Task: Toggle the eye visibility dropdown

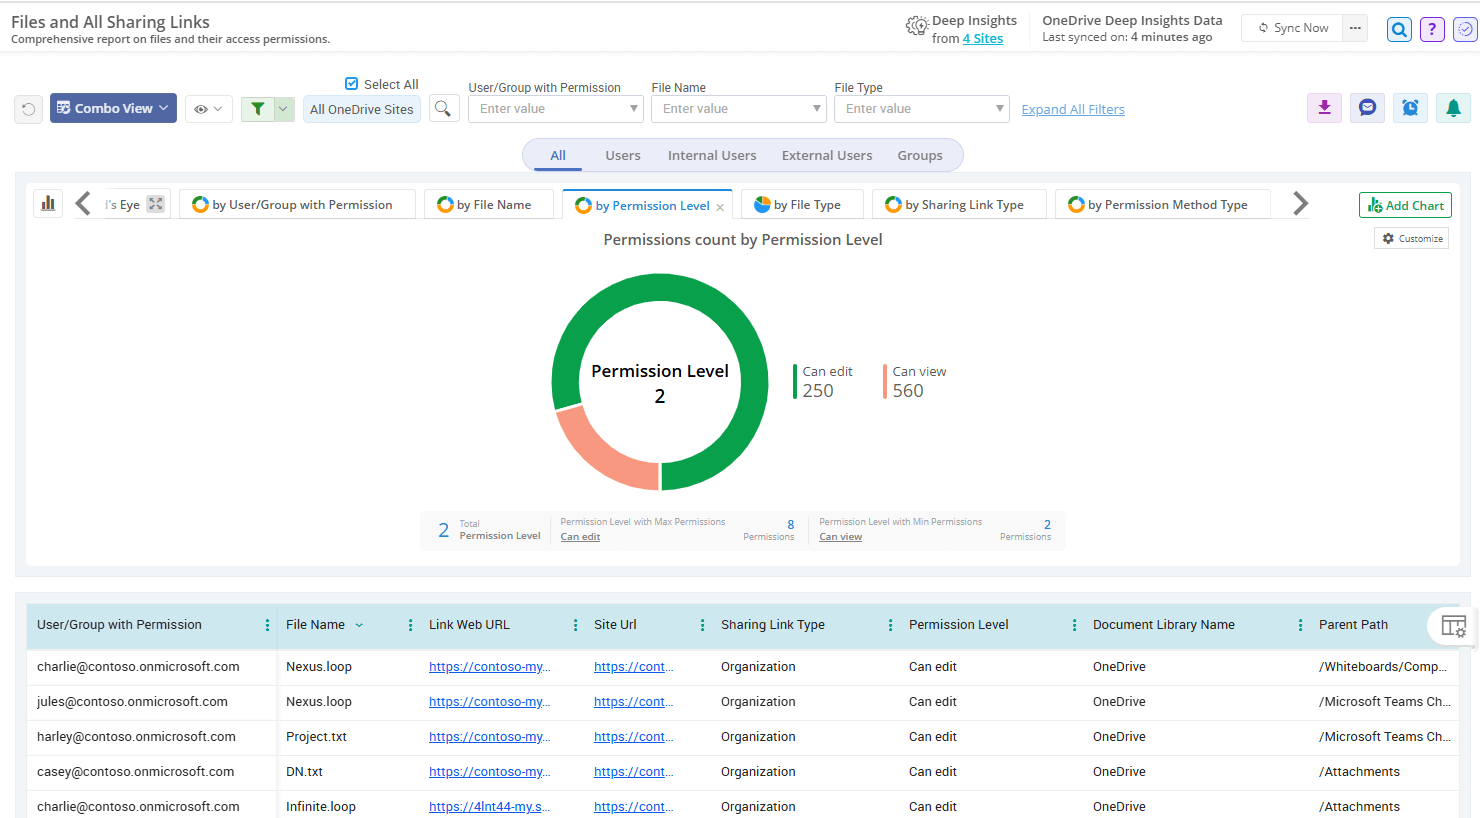Action: 208,109
